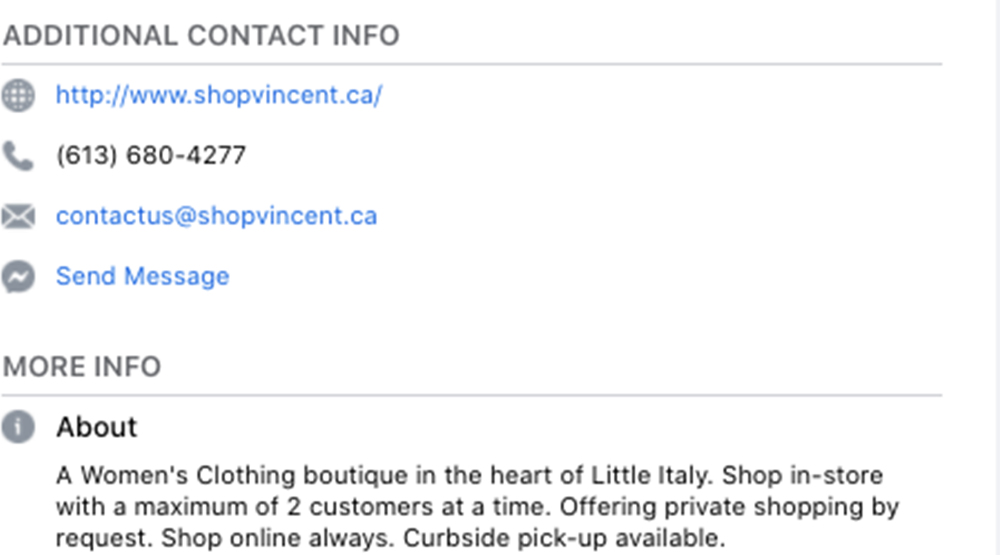Screen dimensions: 1000x555
Task: Click the info circle icon beside About
Action: (18, 427)
